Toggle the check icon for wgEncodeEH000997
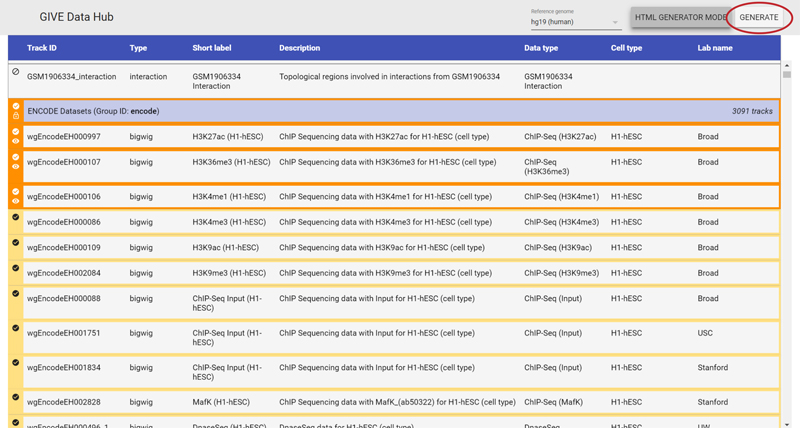 point(16,132)
